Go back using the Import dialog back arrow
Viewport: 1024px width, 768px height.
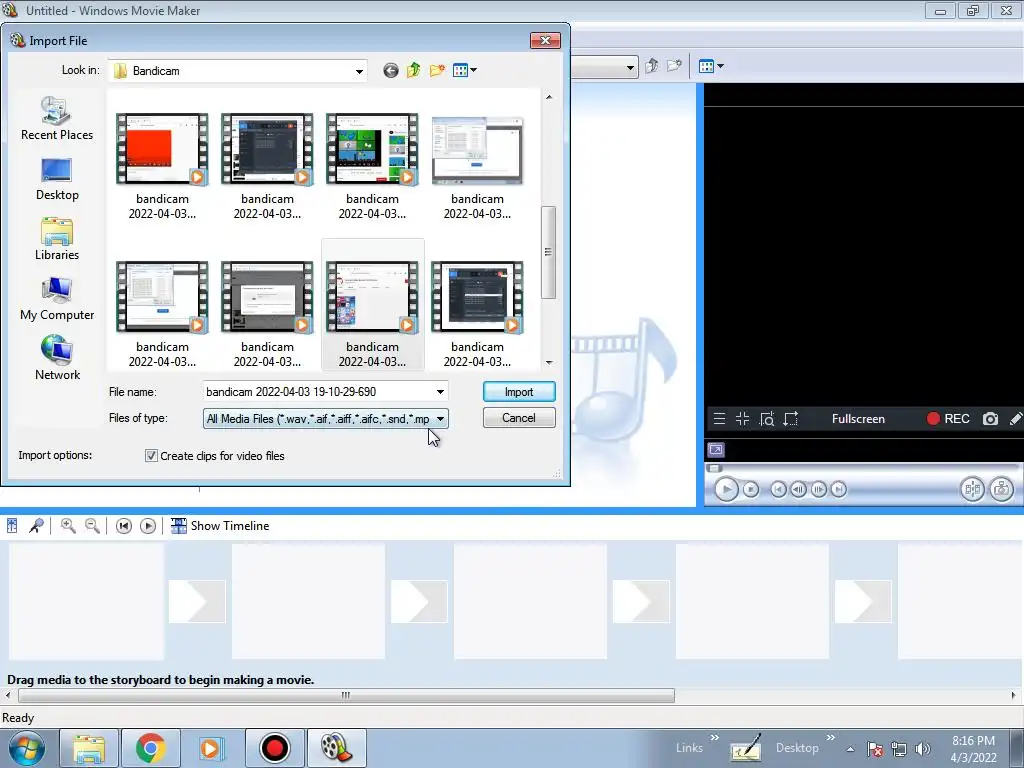point(391,71)
